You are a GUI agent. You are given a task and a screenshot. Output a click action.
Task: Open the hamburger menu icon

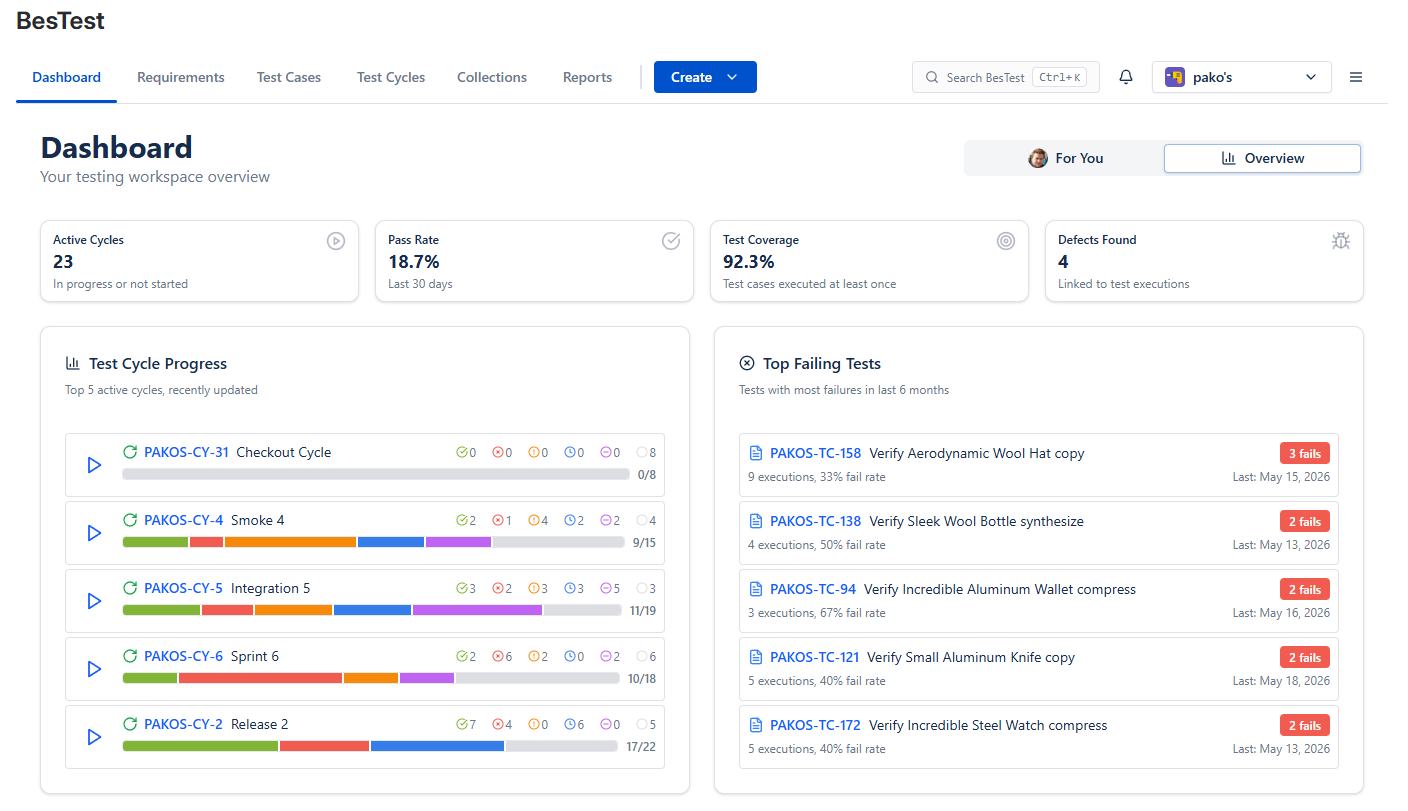click(1356, 77)
